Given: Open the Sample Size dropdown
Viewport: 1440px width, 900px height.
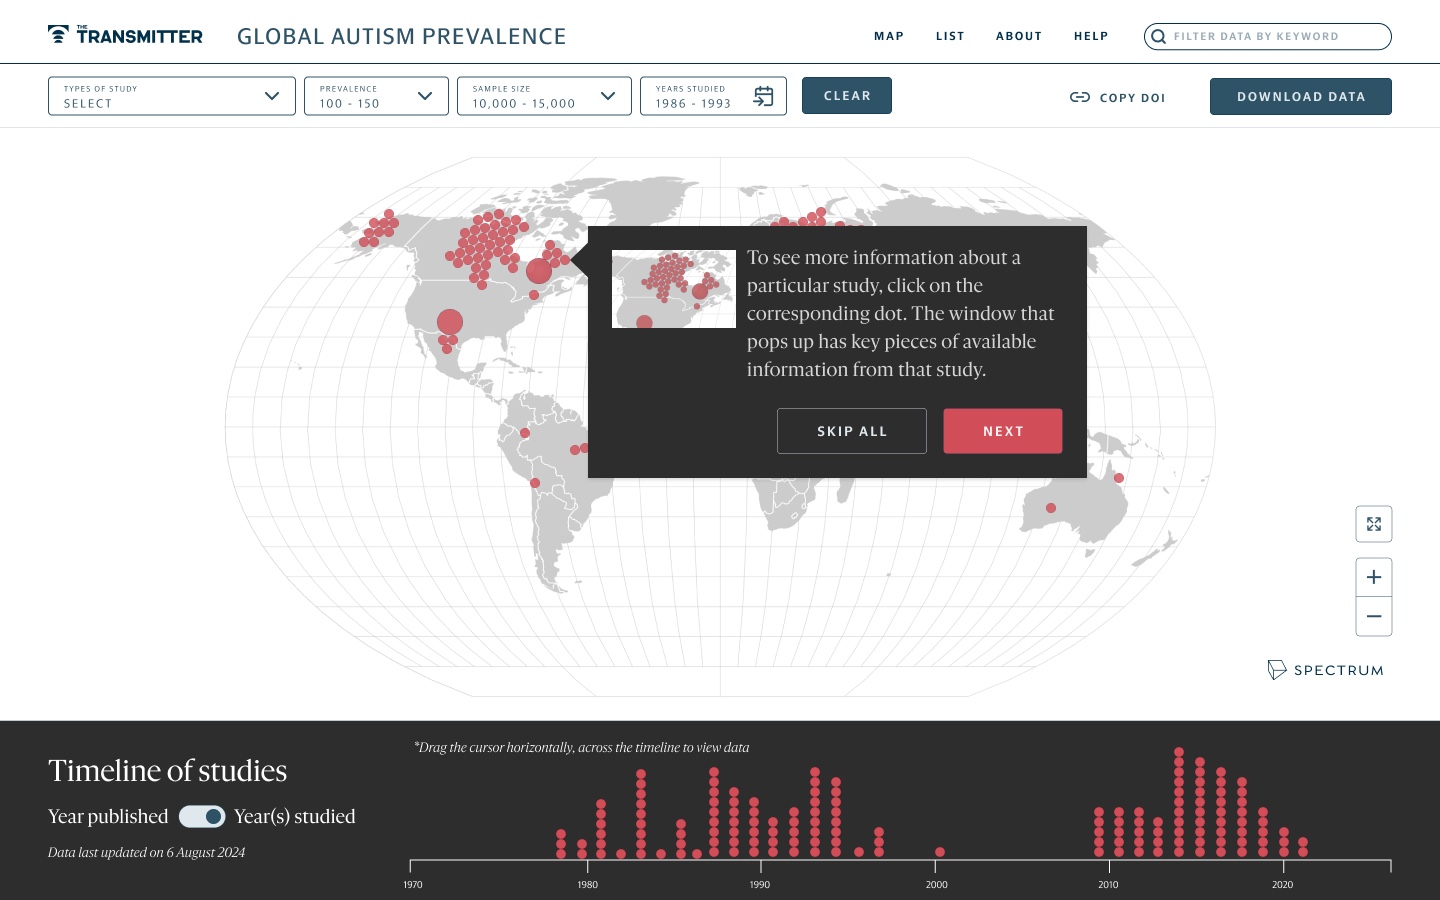Looking at the screenshot, I should tap(544, 96).
